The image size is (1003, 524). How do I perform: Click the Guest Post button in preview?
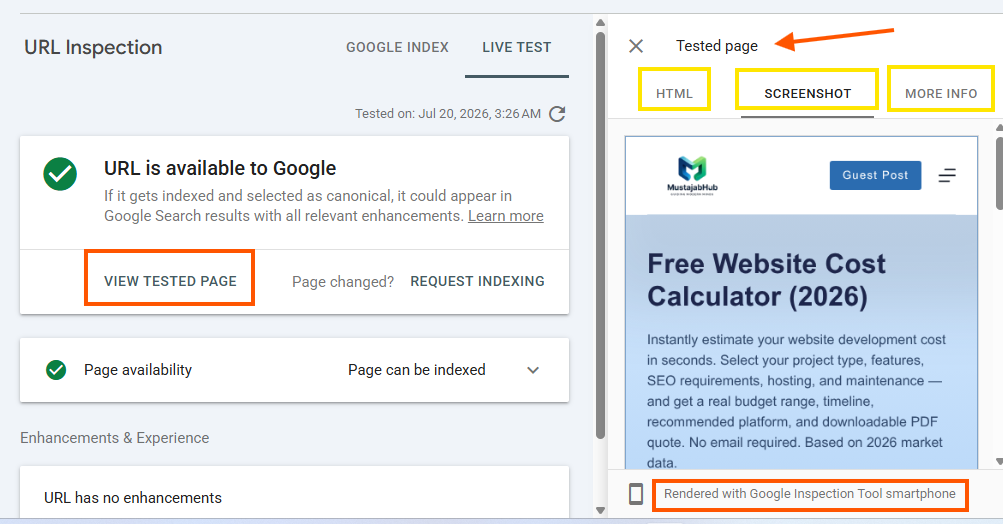click(875, 175)
